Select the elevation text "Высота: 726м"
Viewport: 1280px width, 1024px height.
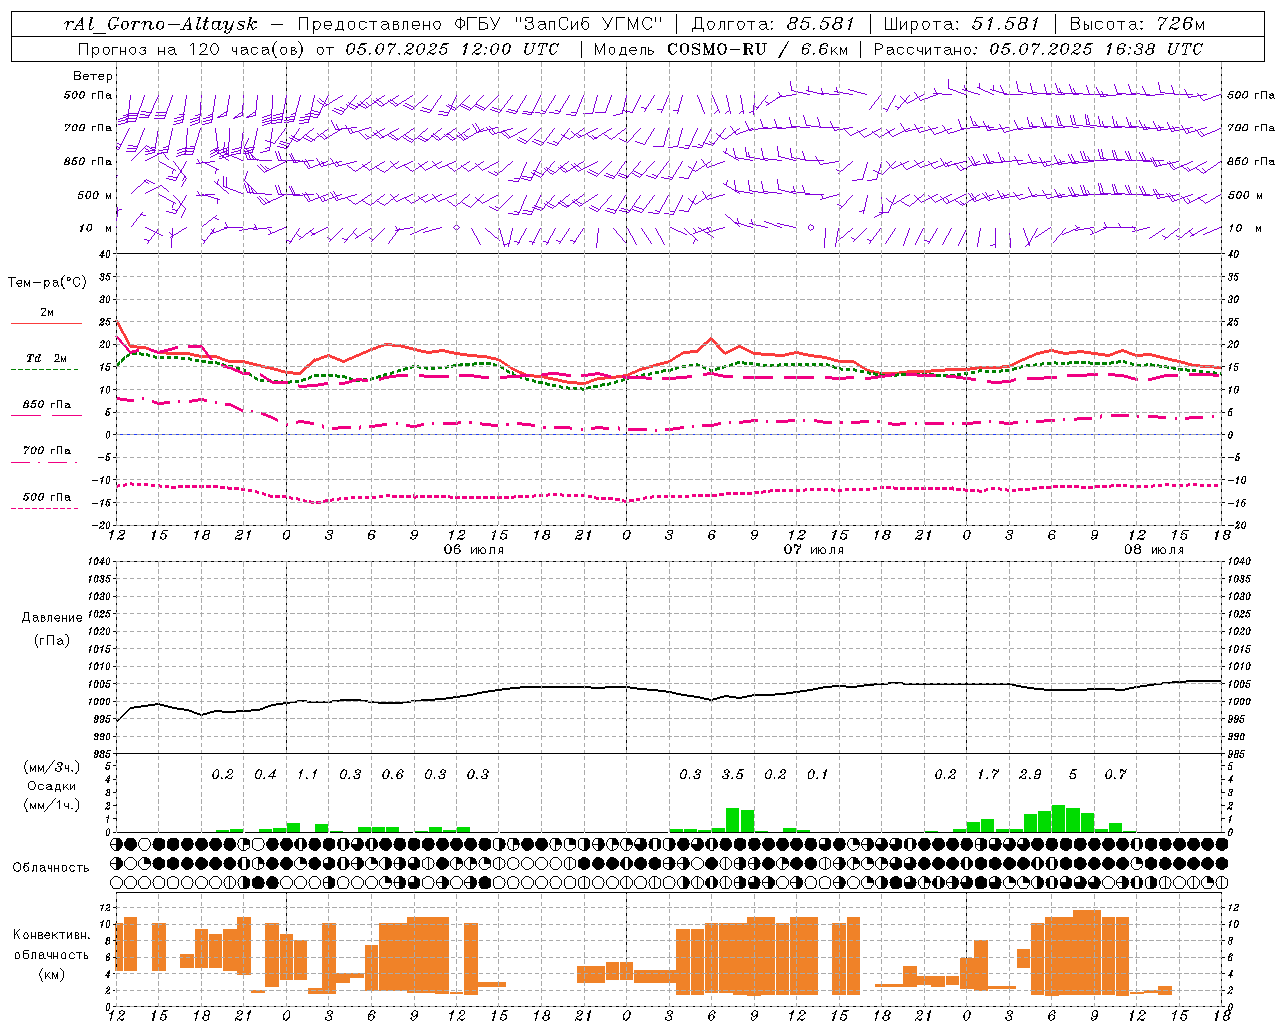[1137, 24]
